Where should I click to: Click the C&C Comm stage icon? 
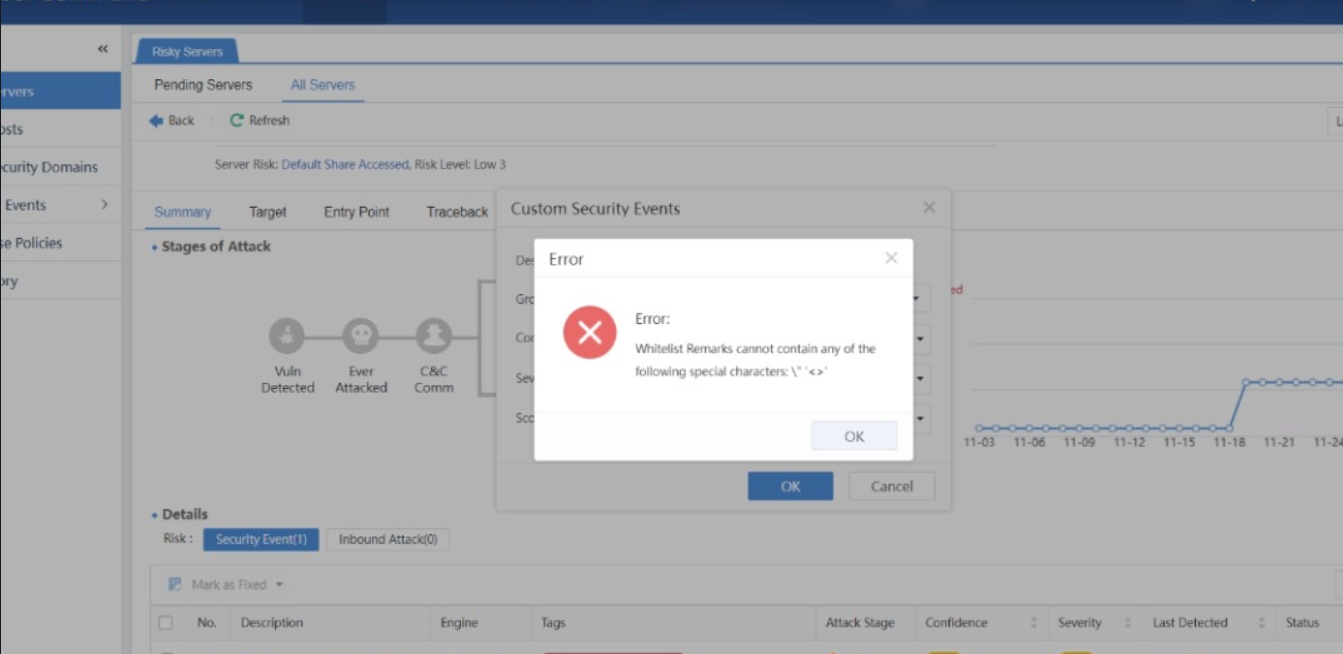(x=433, y=336)
